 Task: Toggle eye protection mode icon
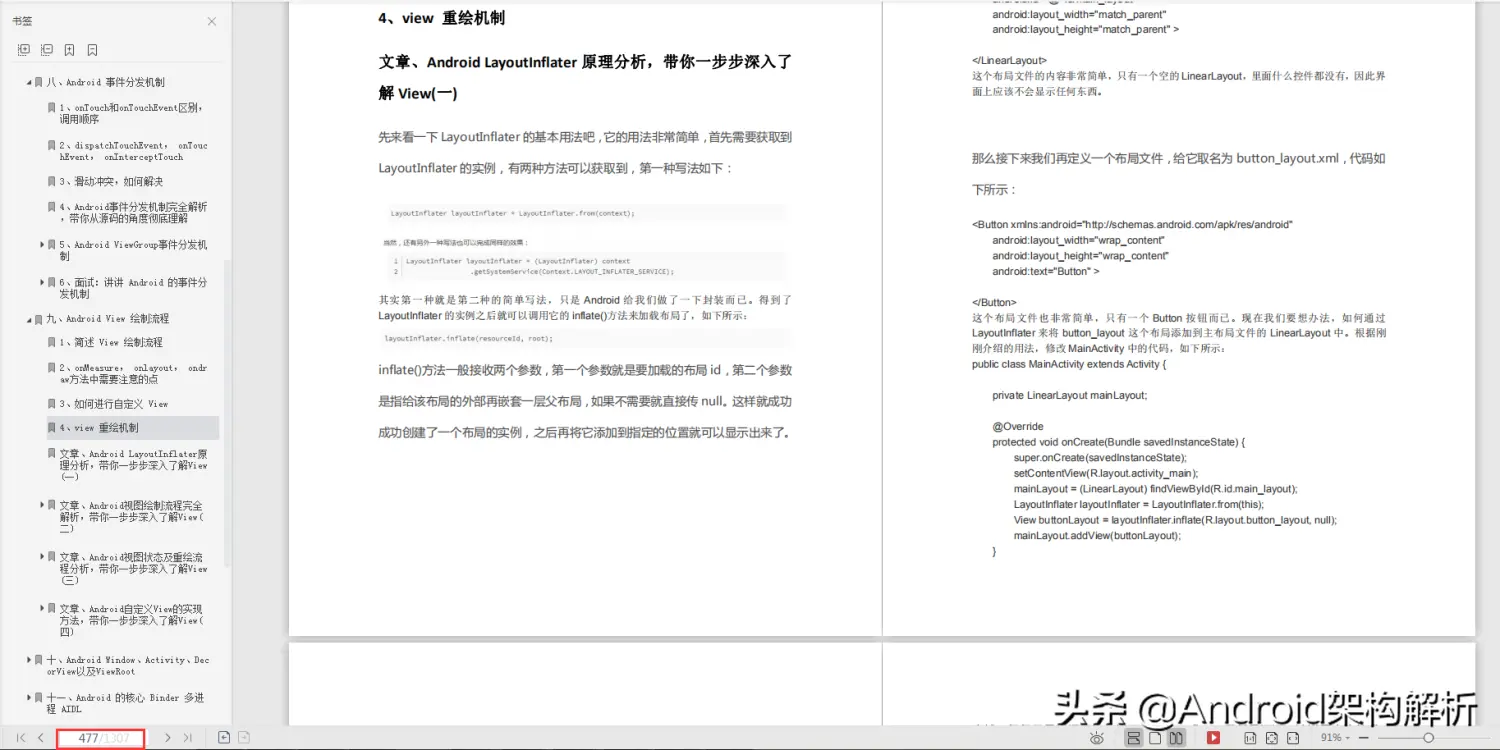pos(1097,738)
